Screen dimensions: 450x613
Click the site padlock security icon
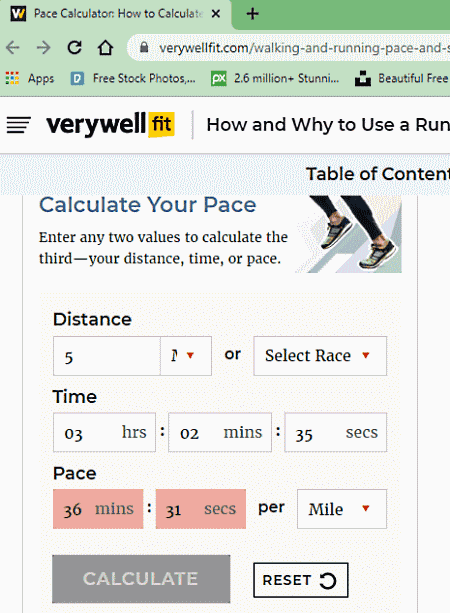click(x=144, y=48)
